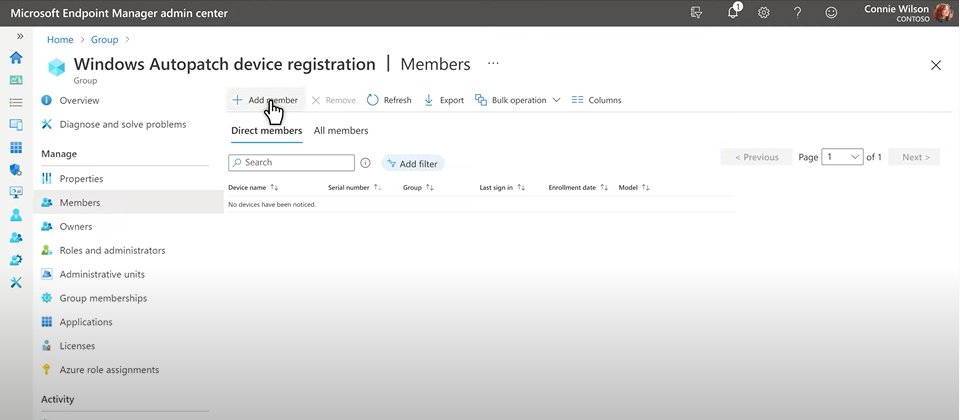Open Devices icon in left rail
Viewport: 960px width, 420px height.
pos(16,125)
